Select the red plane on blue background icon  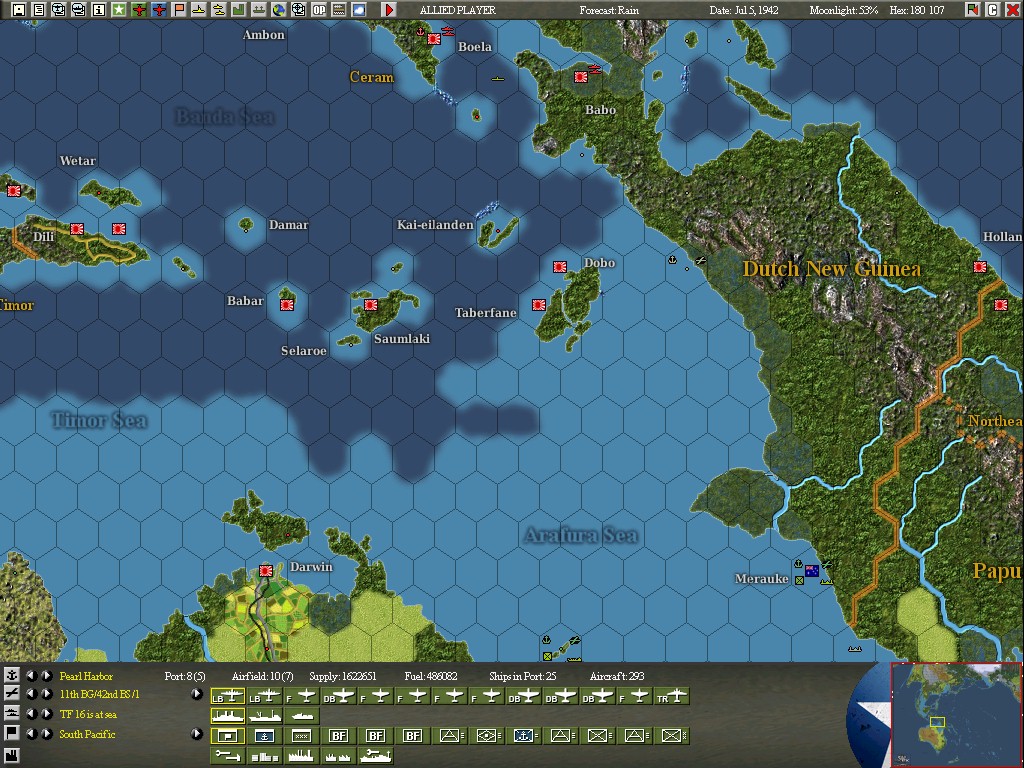coord(159,10)
